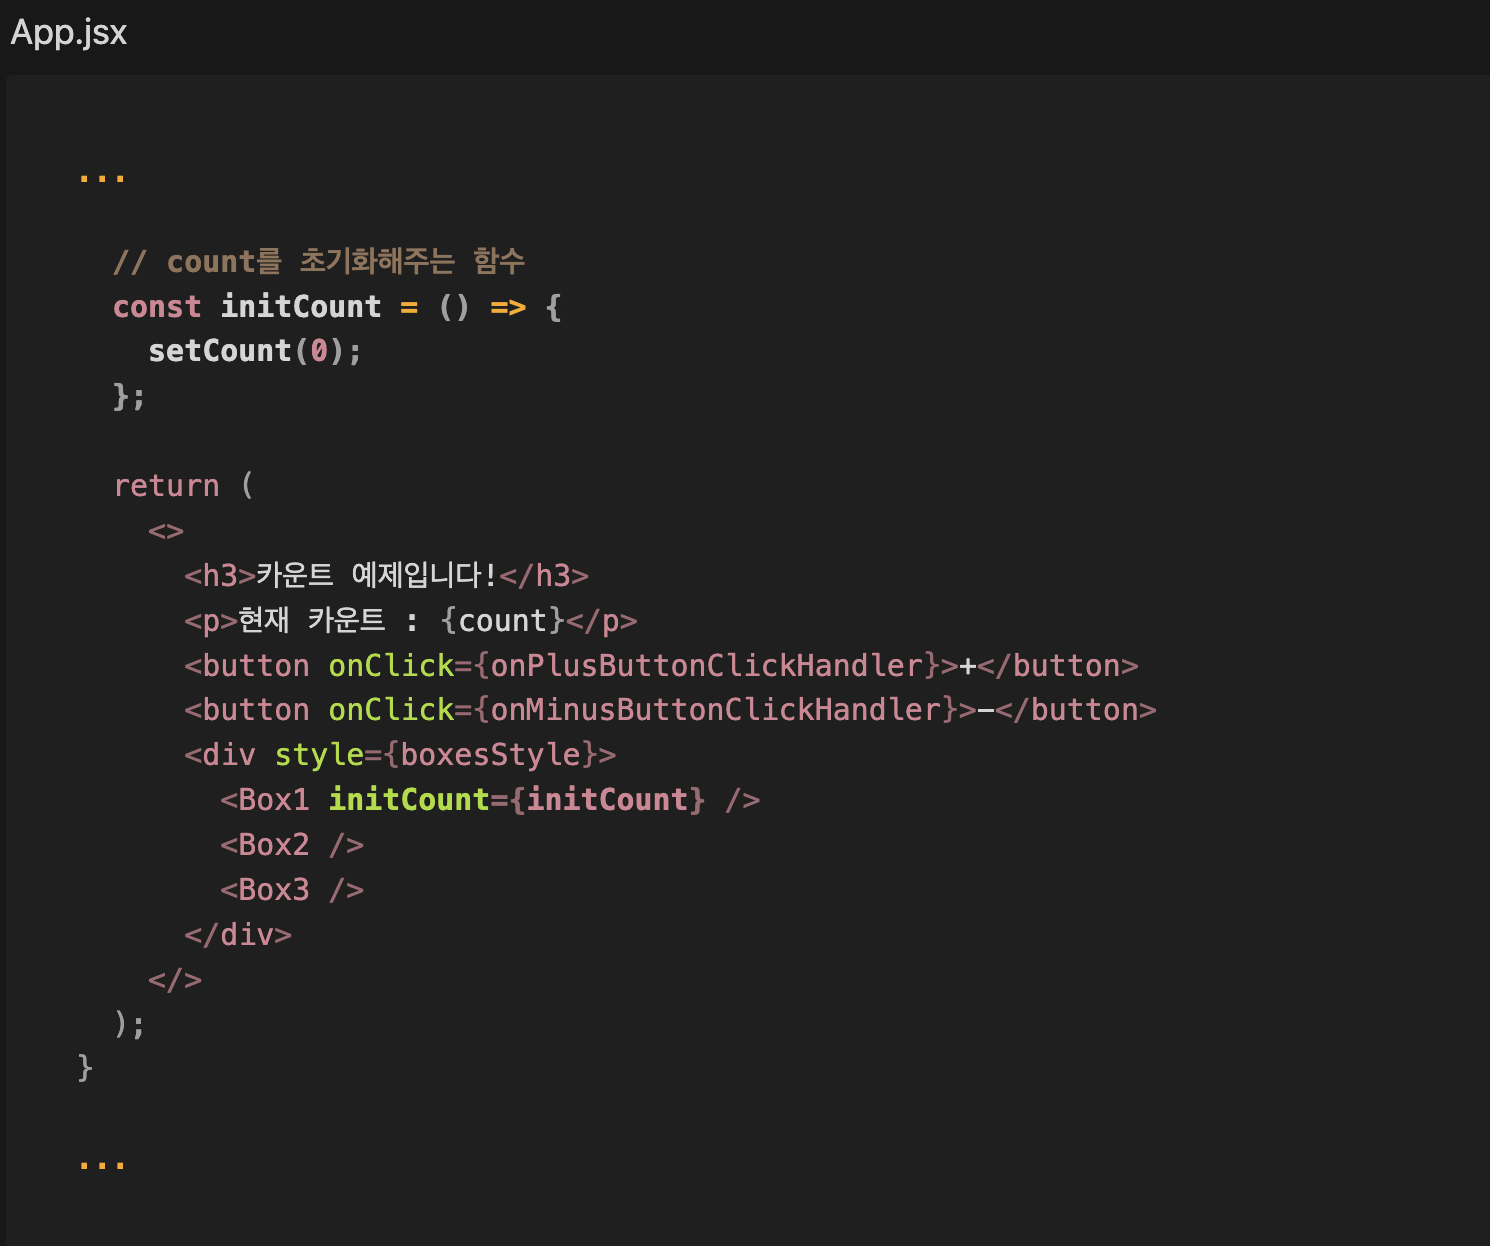Image resolution: width=1490 pixels, height=1246 pixels.
Task: Click the onMinusButtonClickHandler button line
Action: click(x=670, y=710)
